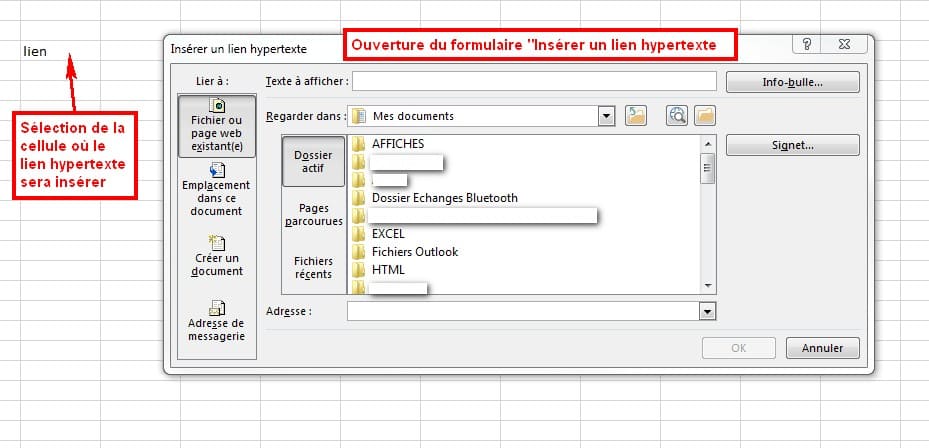This screenshot has width=929, height=448.
Task: Switch to 'Pages parcourues' view
Action: coord(313,214)
